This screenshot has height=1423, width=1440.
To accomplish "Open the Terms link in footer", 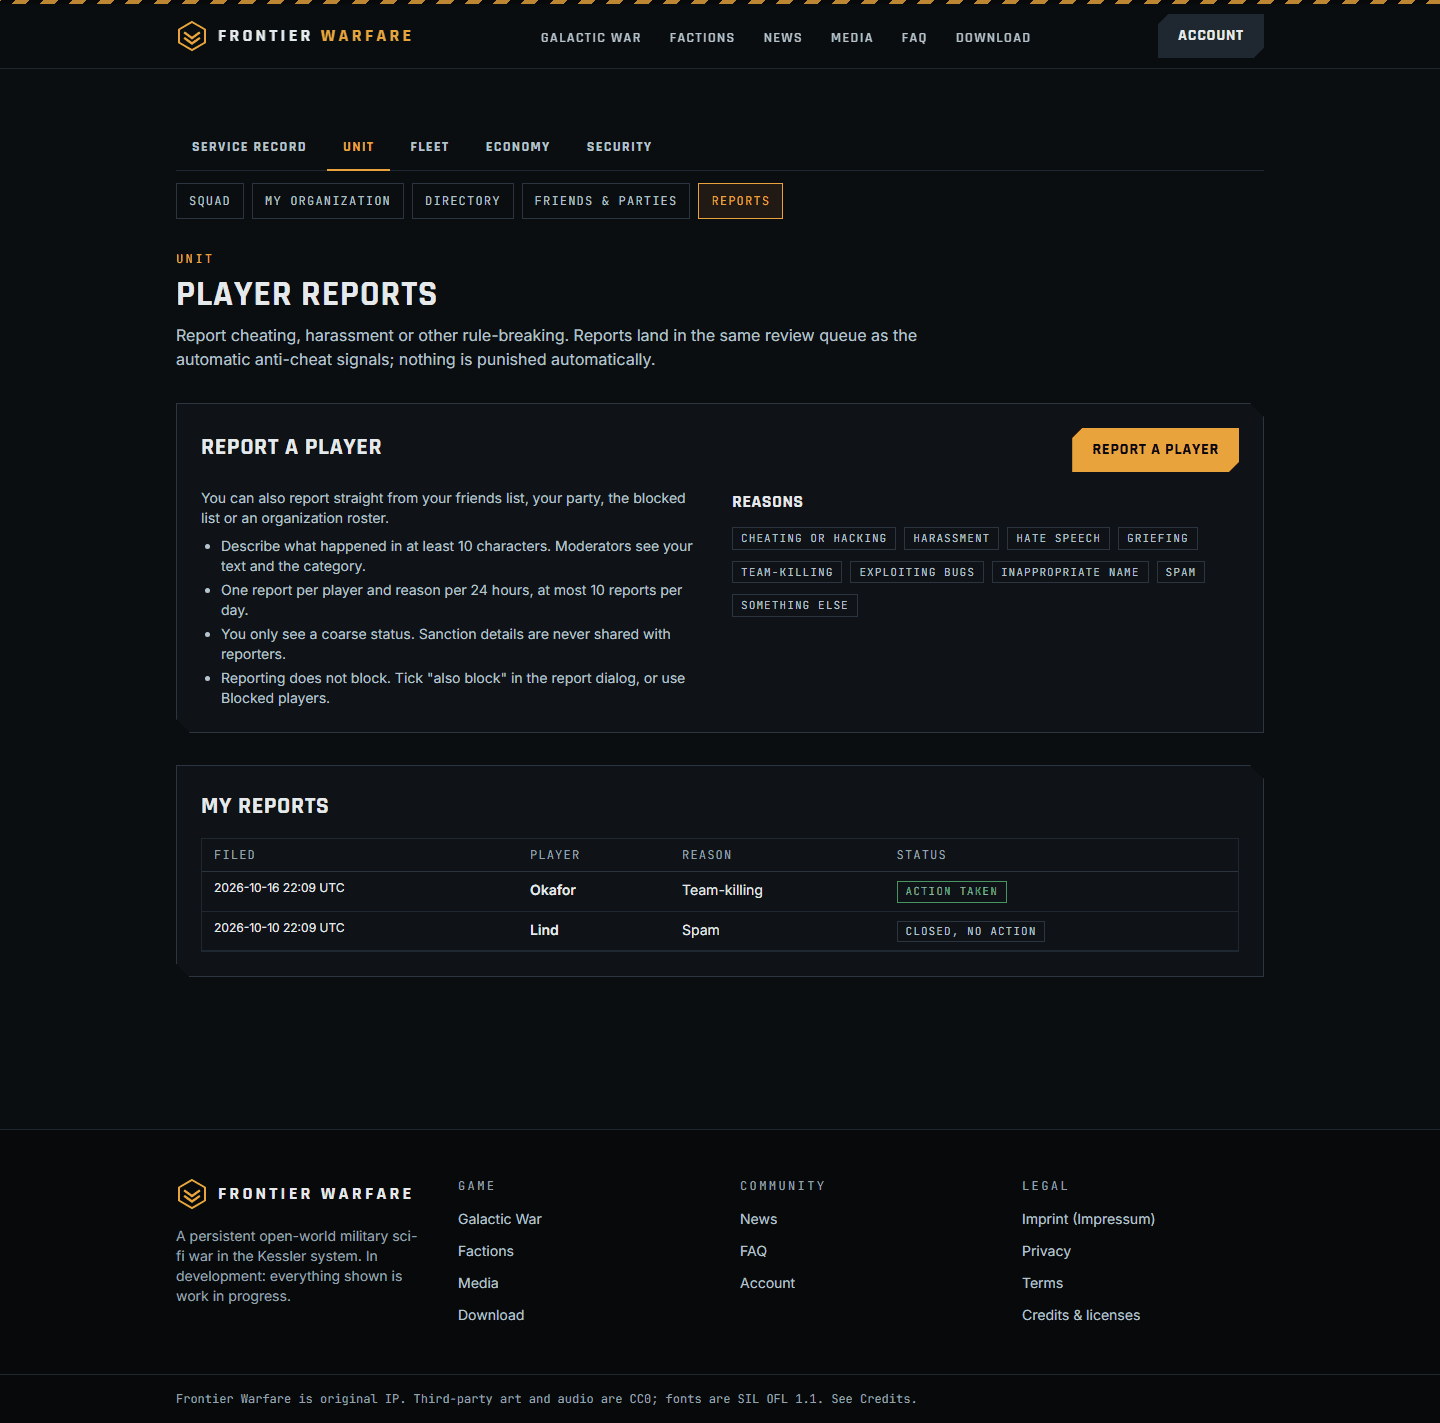I will click(x=1042, y=1283).
